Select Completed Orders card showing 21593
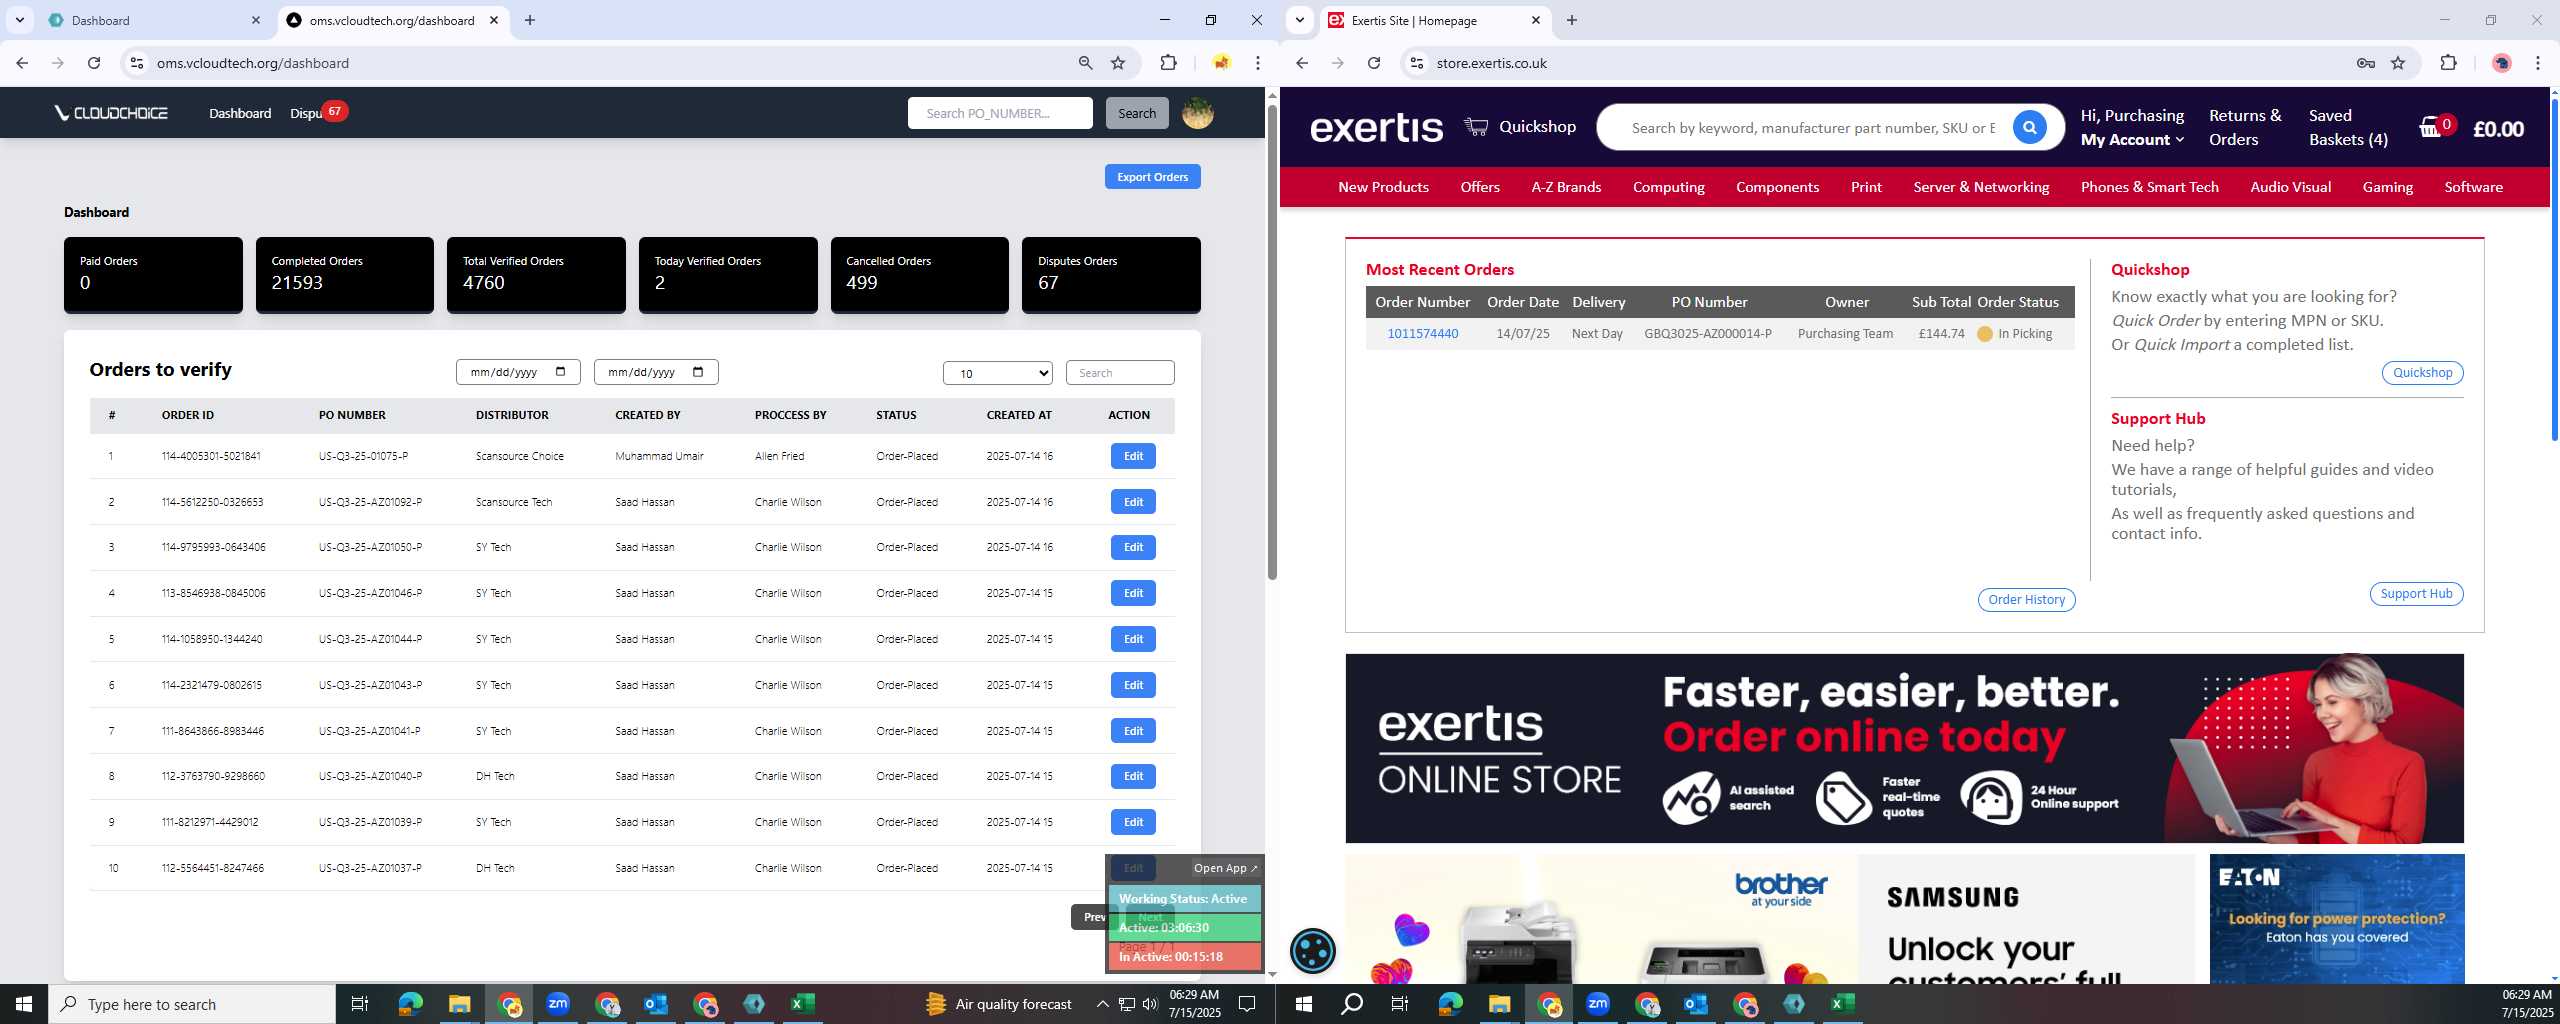 pyautogui.click(x=344, y=274)
